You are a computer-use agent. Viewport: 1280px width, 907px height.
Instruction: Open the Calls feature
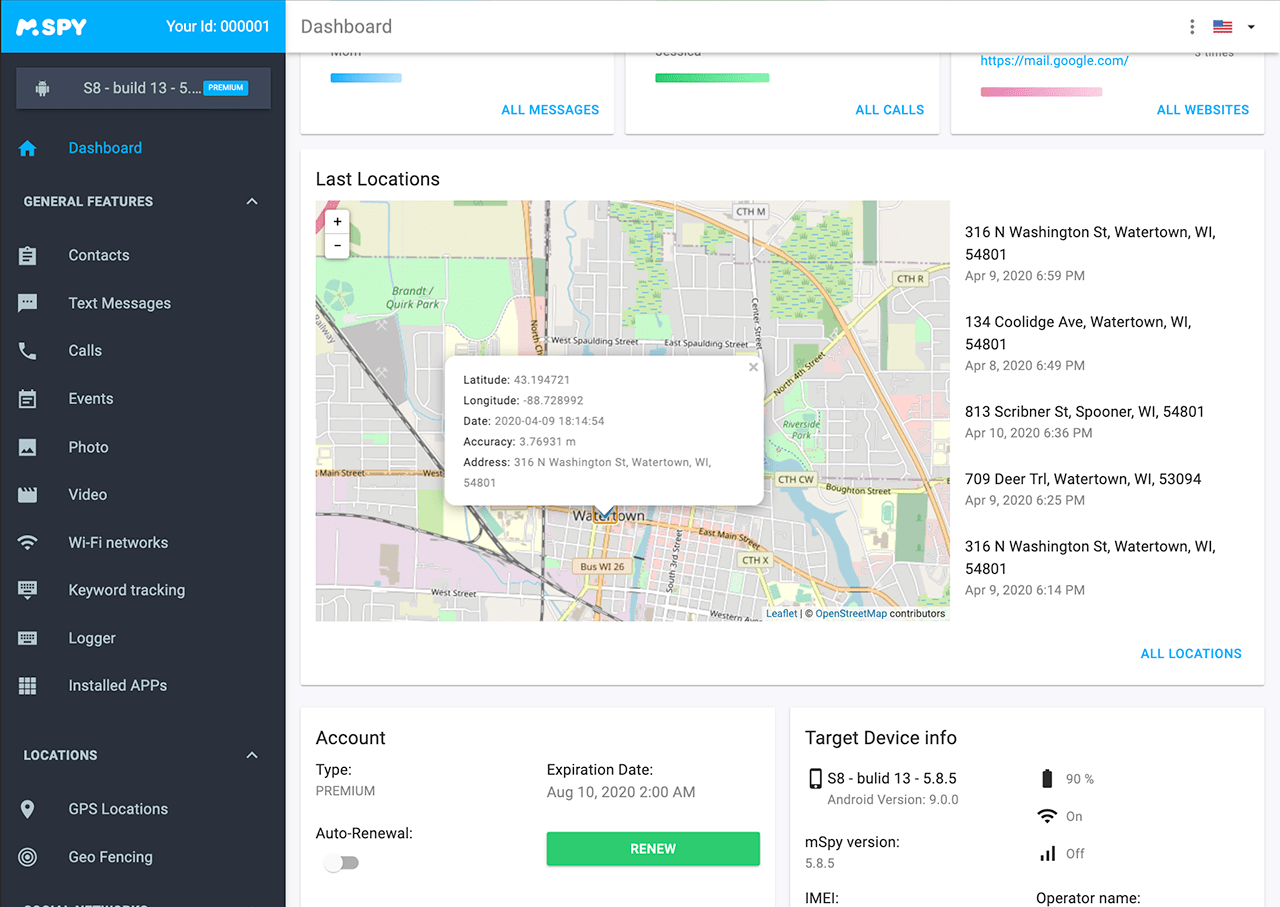click(x=85, y=350)
